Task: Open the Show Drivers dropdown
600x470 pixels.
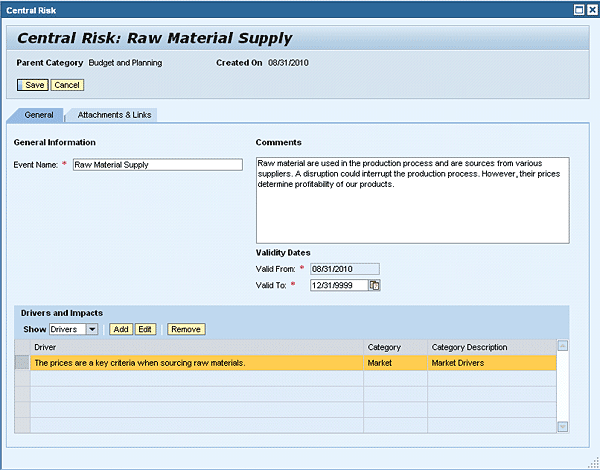Action: click(x=92, y=329)
